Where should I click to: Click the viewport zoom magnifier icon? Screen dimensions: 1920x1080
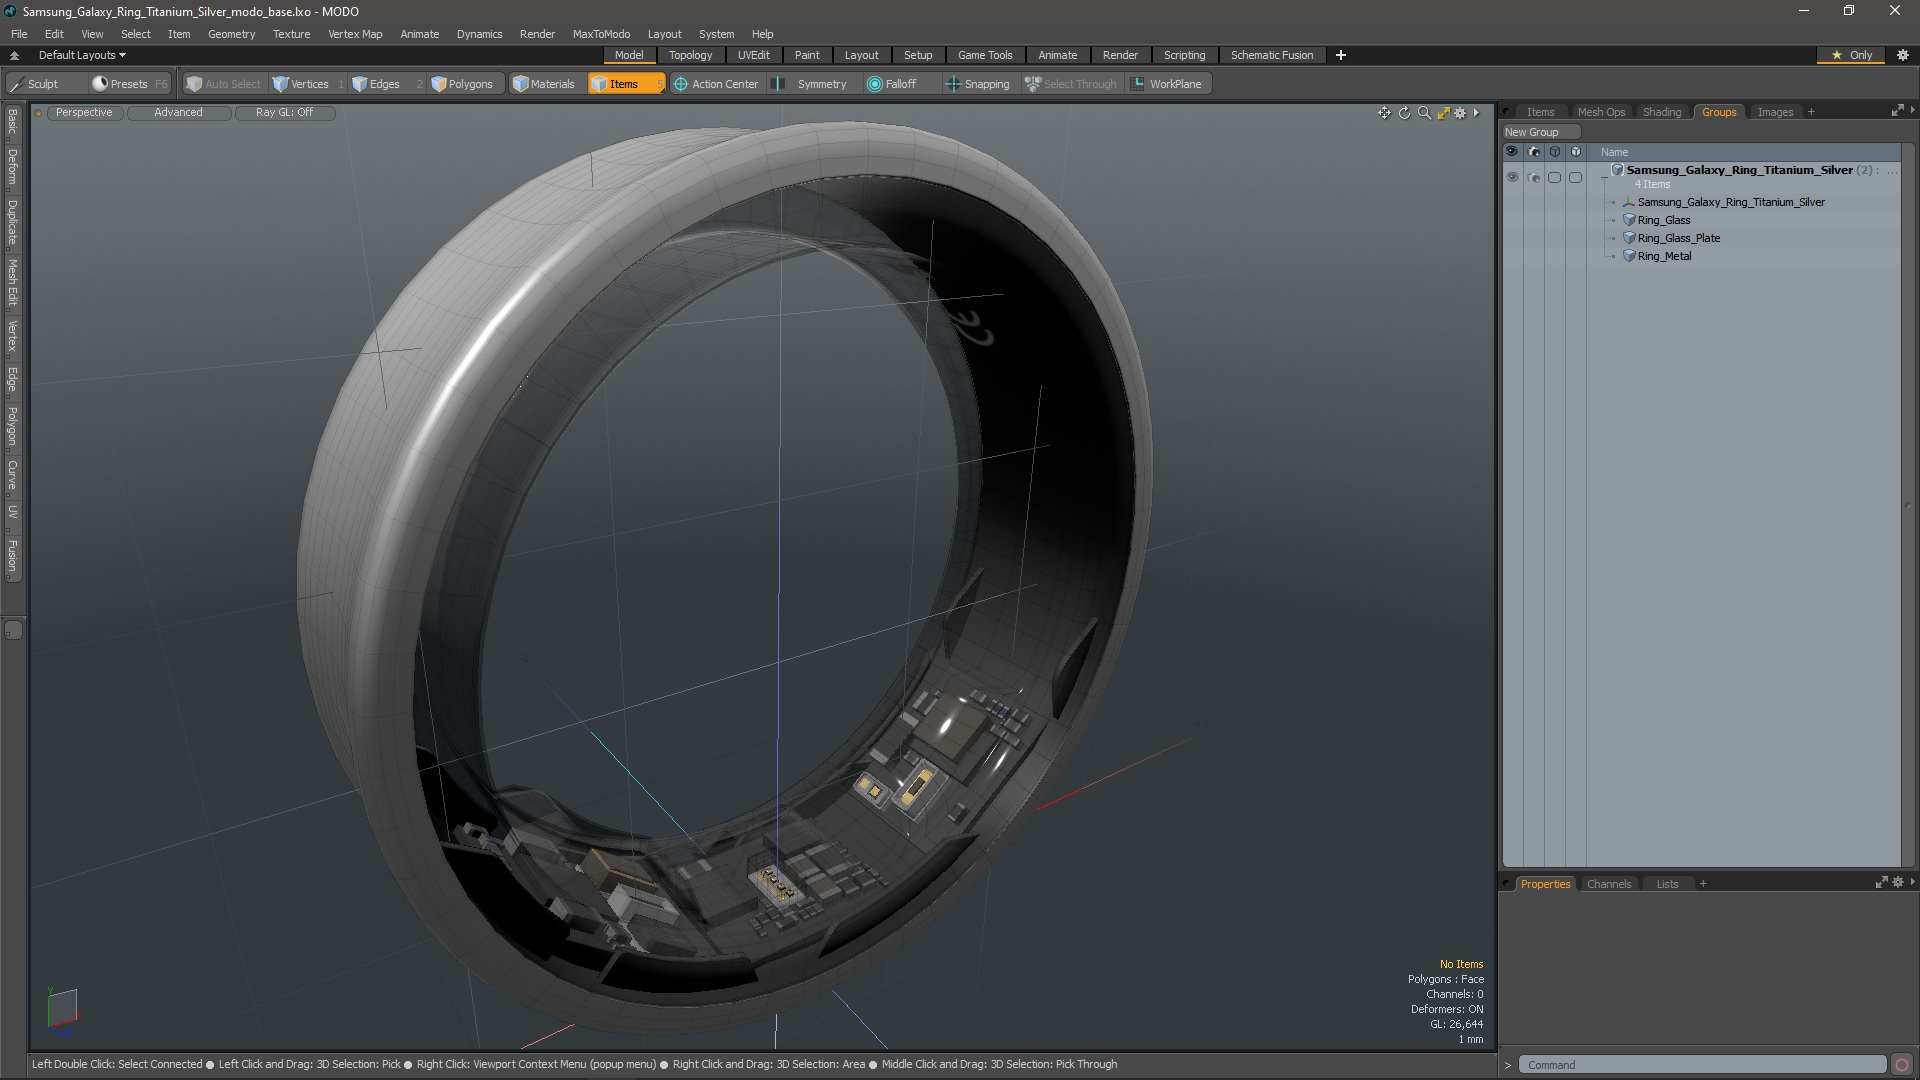click(1424, 113)
